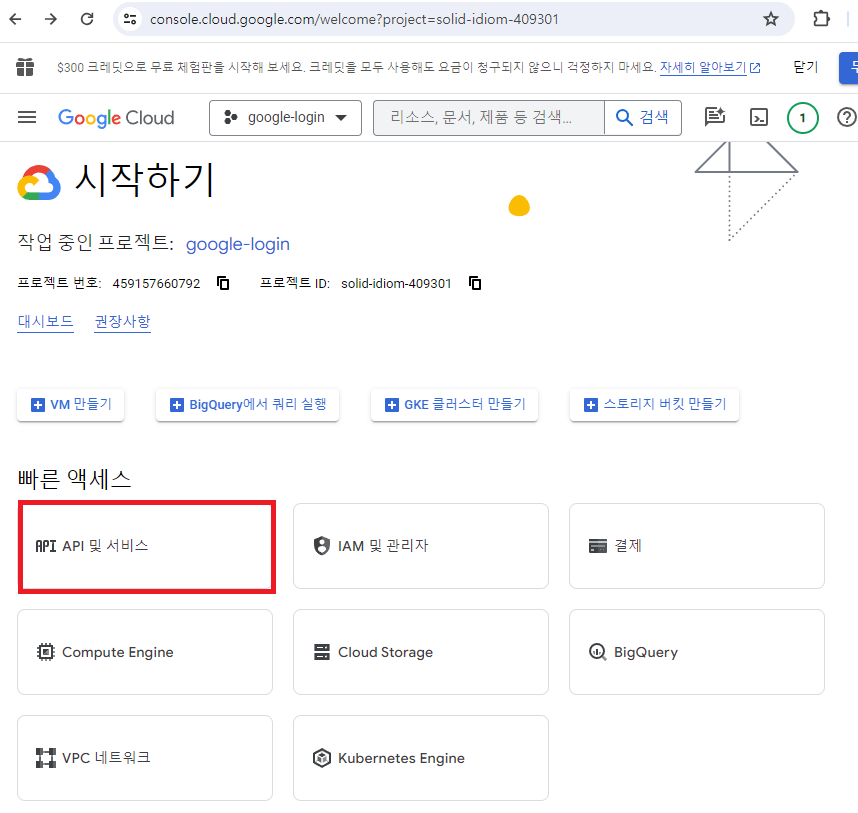
Task: Open the Cloud Storage card
Action: click(421, 652)
